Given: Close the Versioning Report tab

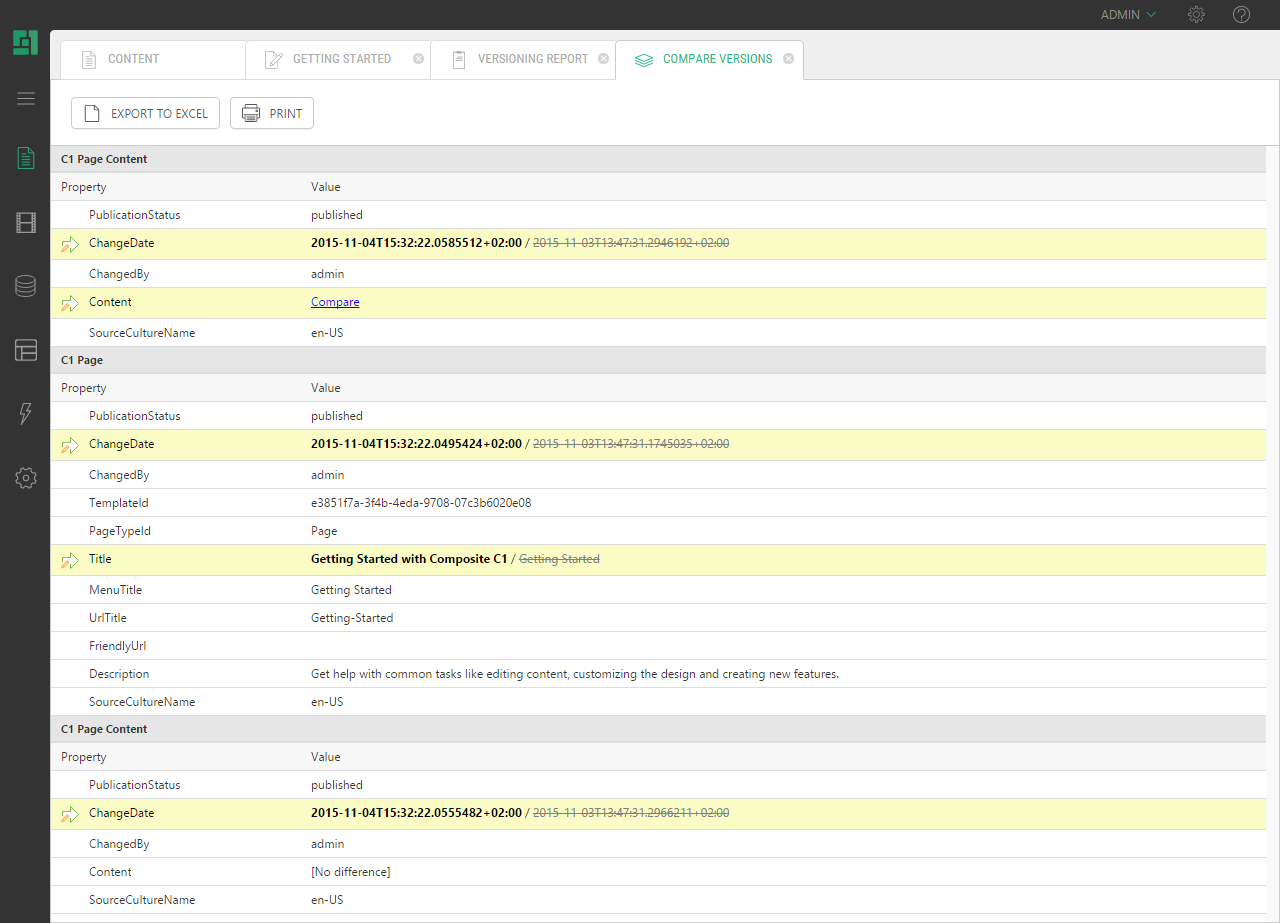Looking at the screenshot, I should point(603,59).
